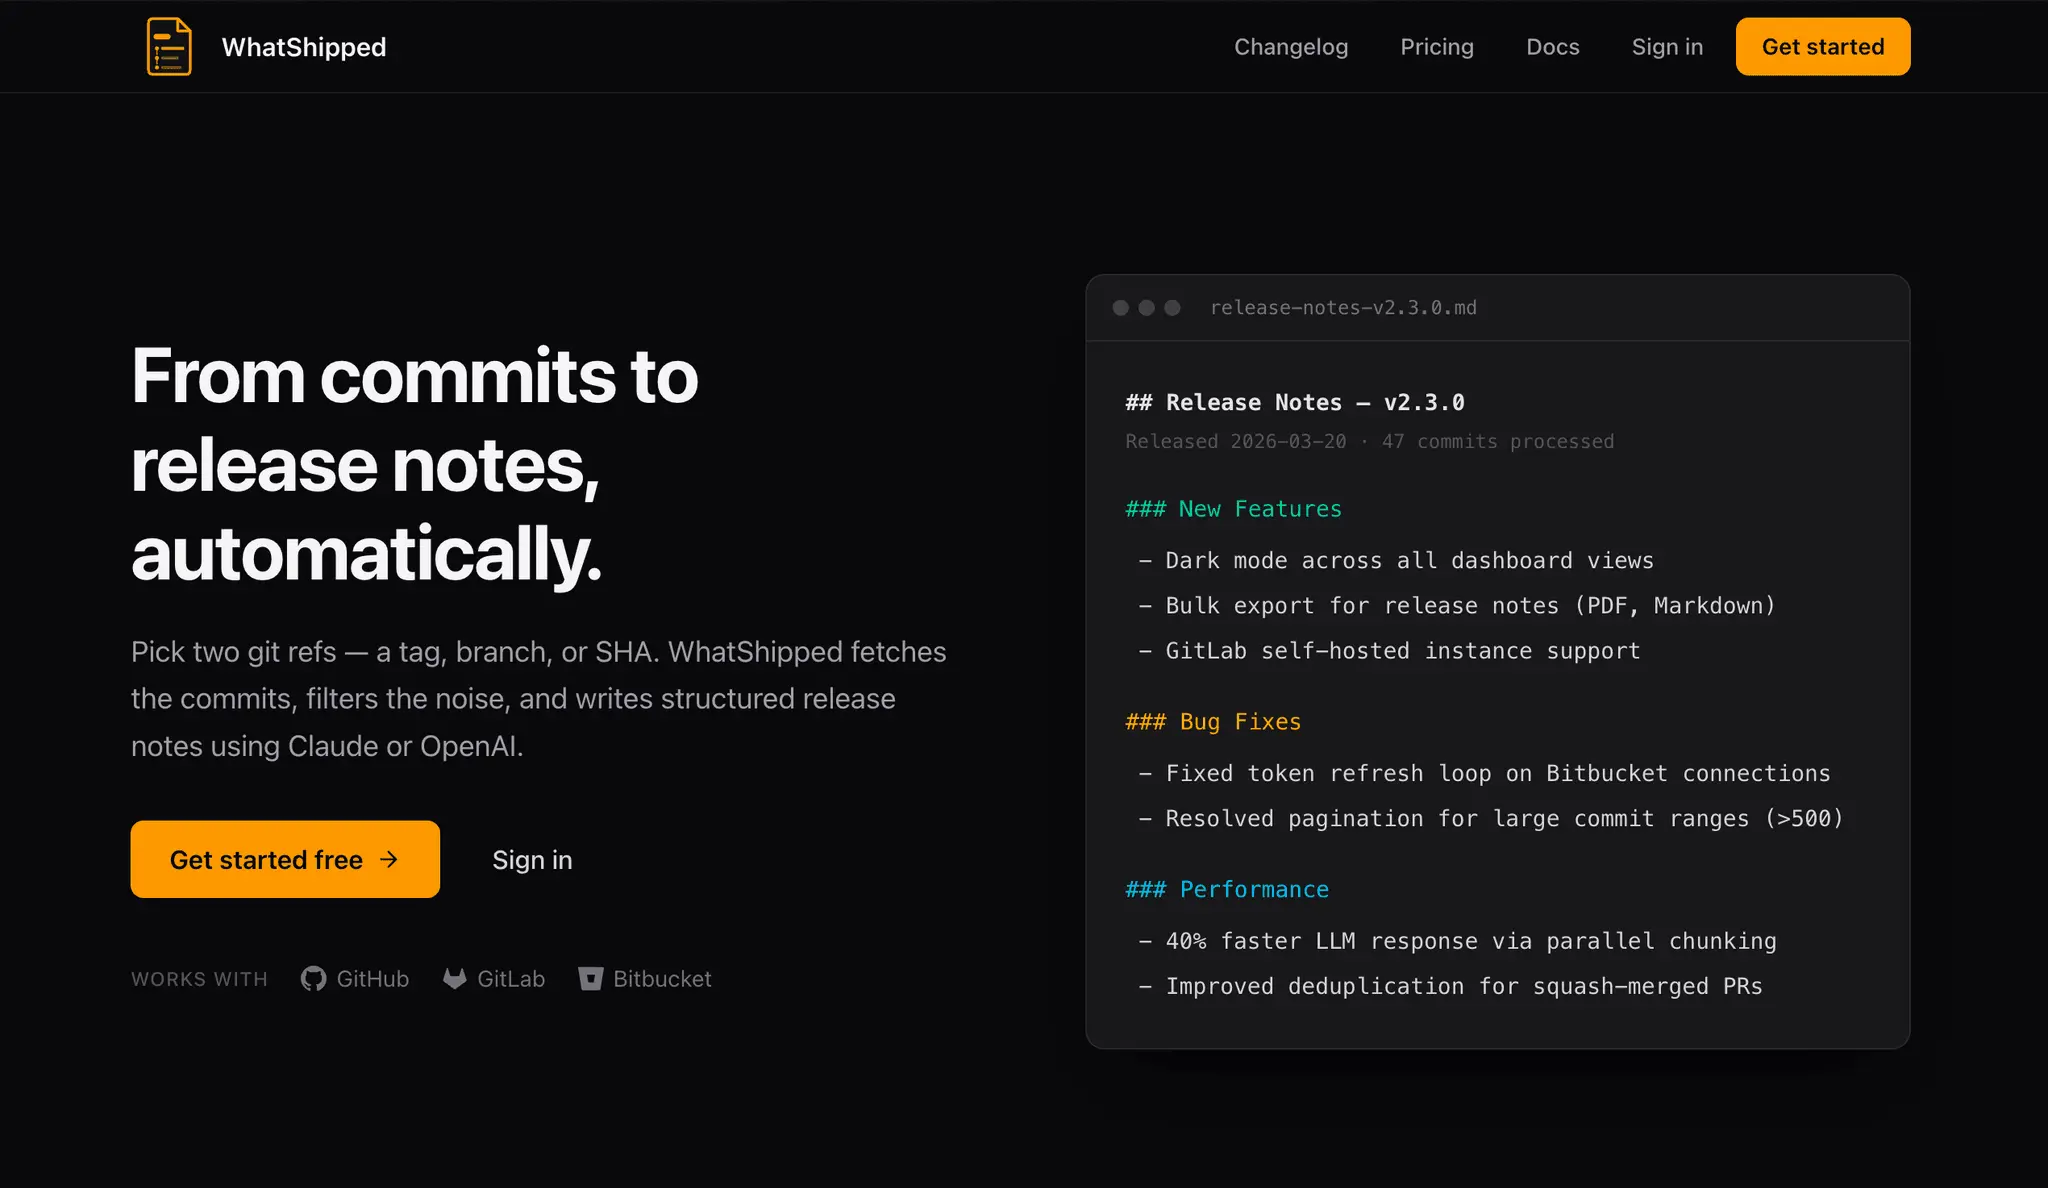Click the WhatShipped brand name
2048x1188 pixels.
(304, 47)
